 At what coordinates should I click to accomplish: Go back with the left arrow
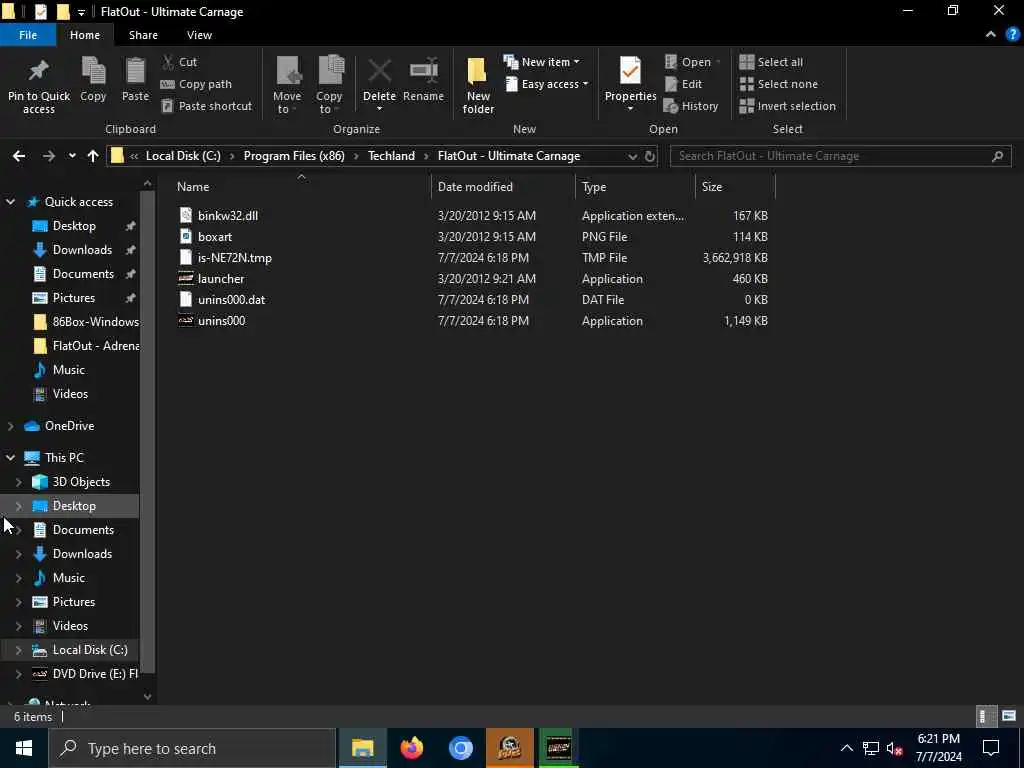click(19, 156)
